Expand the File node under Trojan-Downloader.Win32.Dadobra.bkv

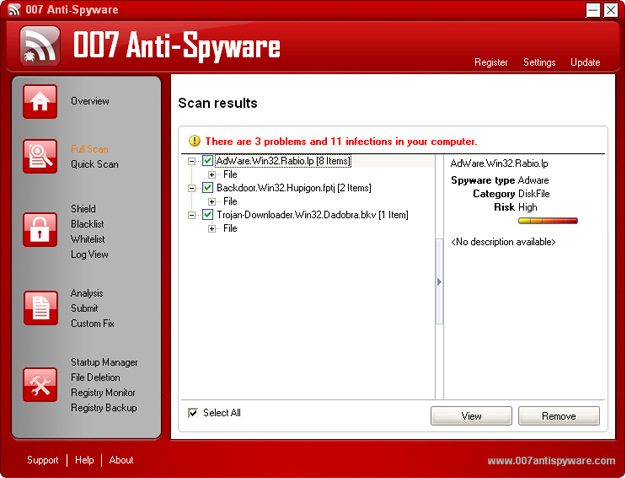212,229
